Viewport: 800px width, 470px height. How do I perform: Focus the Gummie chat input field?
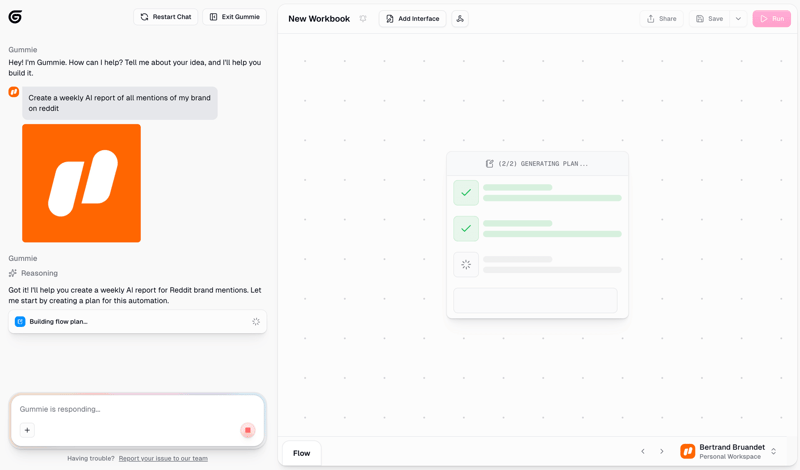(137, 409)
